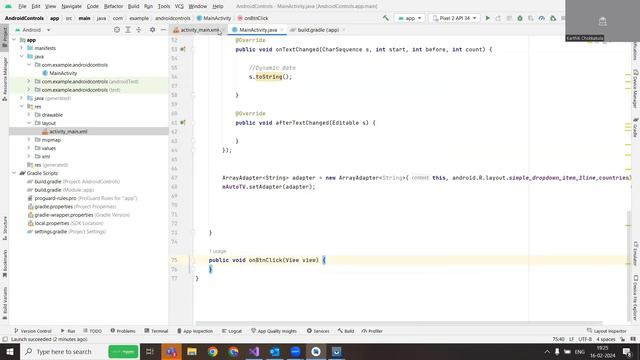Open the Build menu

[133, 6]
